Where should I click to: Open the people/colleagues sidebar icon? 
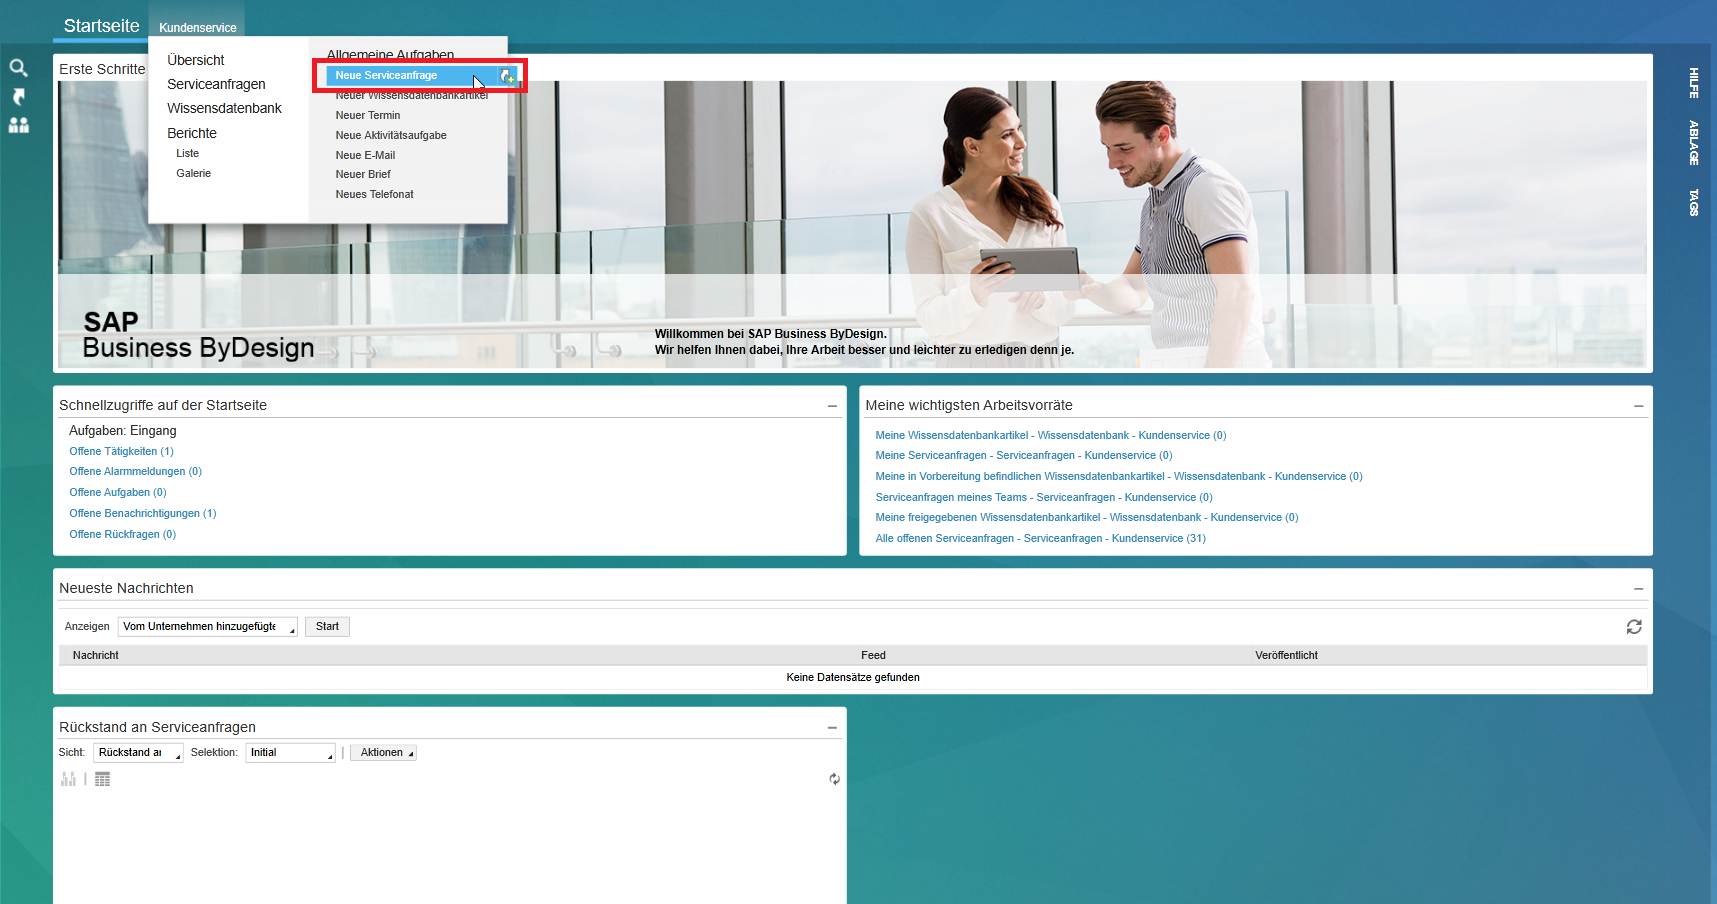18,125
